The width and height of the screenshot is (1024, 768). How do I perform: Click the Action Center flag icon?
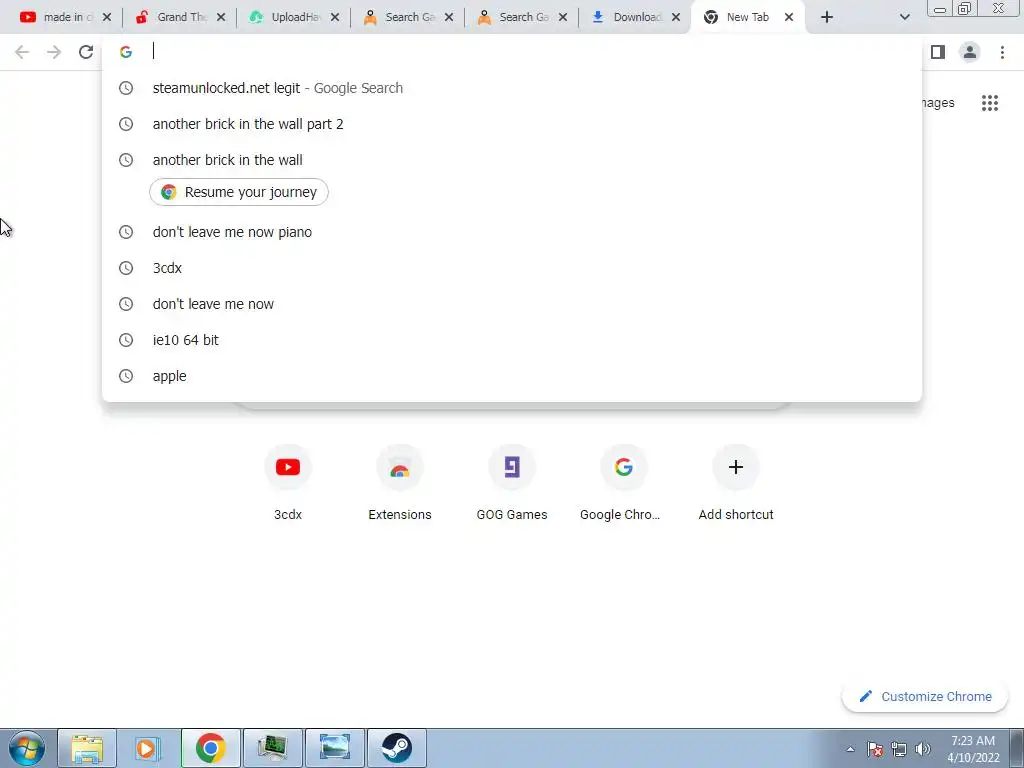(x=875, y=749)
